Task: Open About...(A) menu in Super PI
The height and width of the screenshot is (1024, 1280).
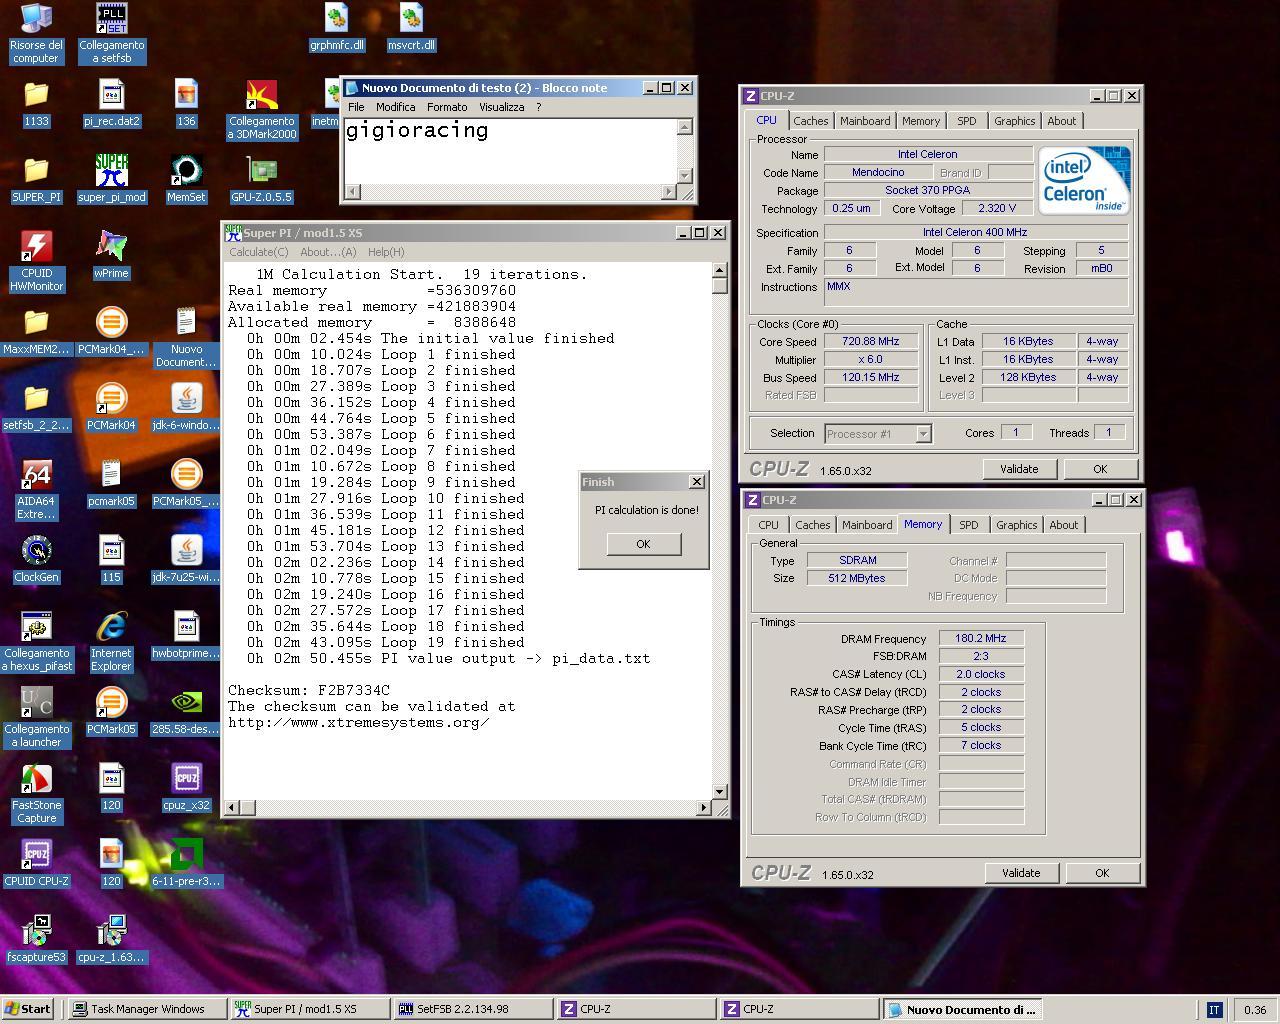Action: point(328,252)
